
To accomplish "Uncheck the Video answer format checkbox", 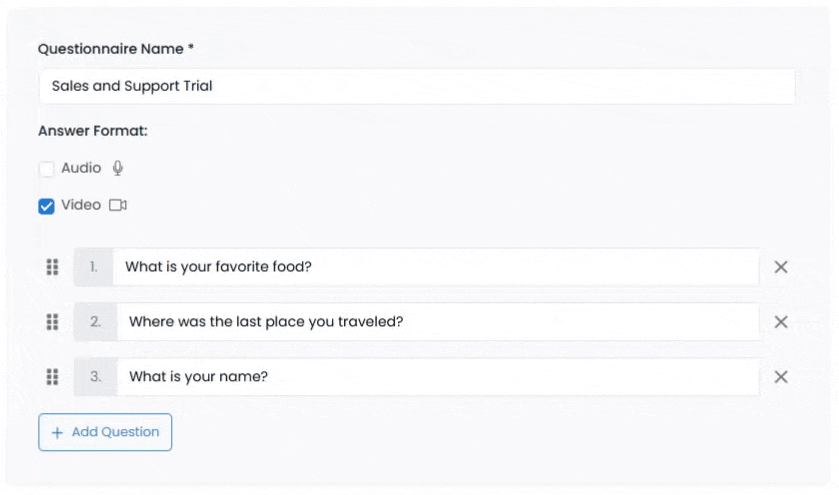I will point(47,206).
